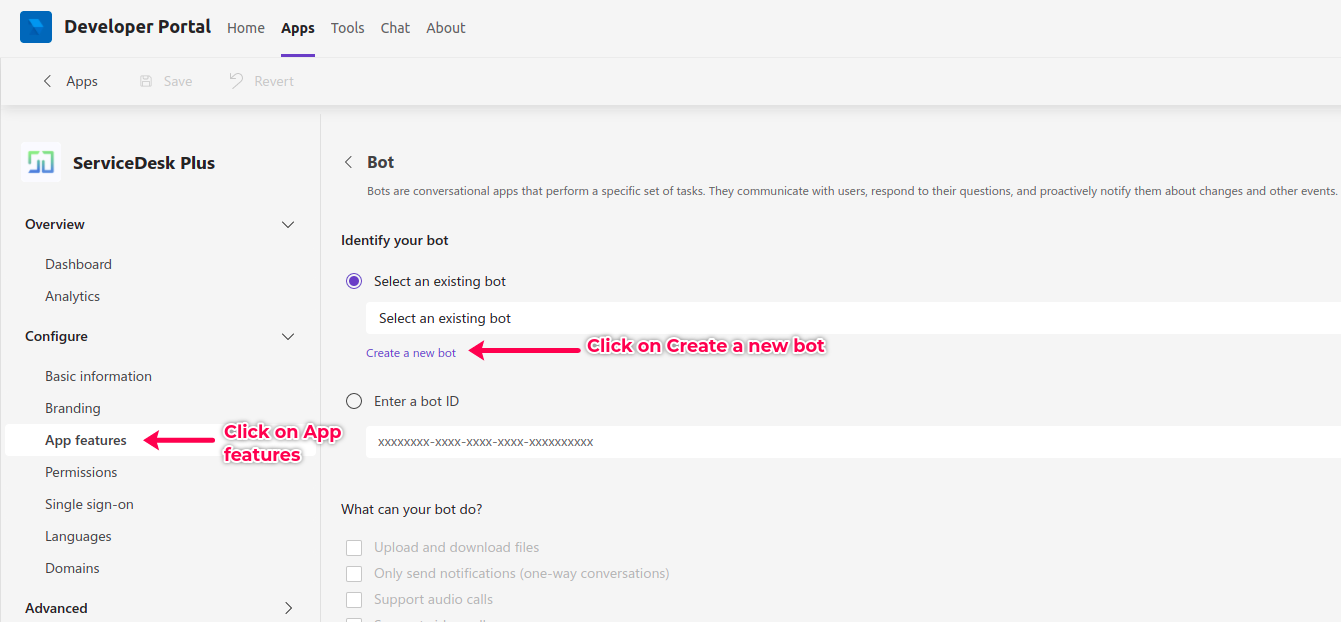The image size is (1341, 622).
Task: Click the Save floppy disk icon
Action: pyautogui.click(x=146, y=81)
